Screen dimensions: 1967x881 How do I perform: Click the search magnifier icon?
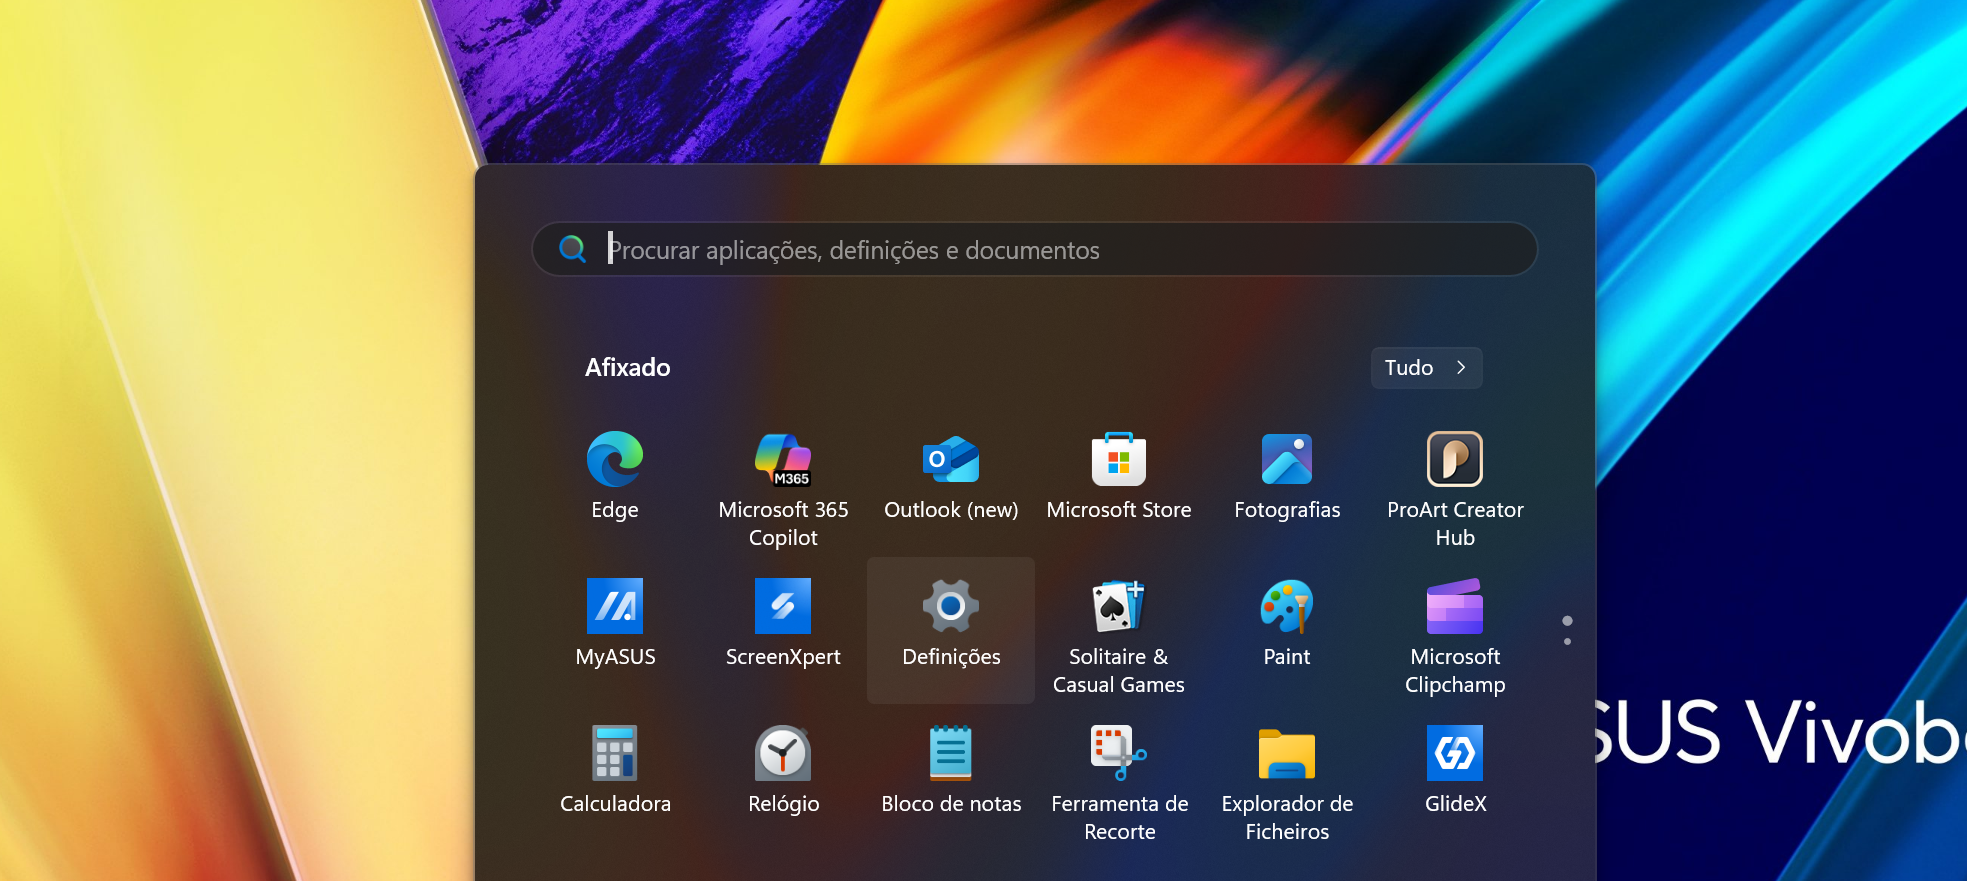(x=573, y=249)
